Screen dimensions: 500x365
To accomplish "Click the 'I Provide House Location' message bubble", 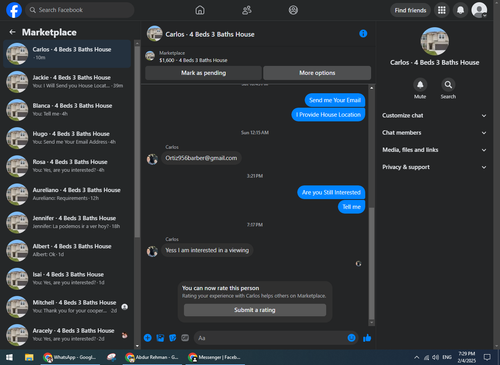I will (x=328, y=115).
